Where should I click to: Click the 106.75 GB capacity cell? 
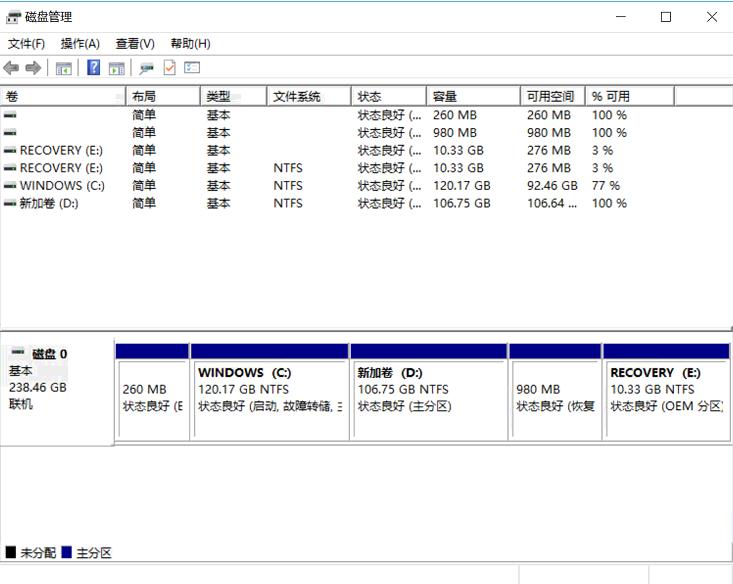coord(461,203)
